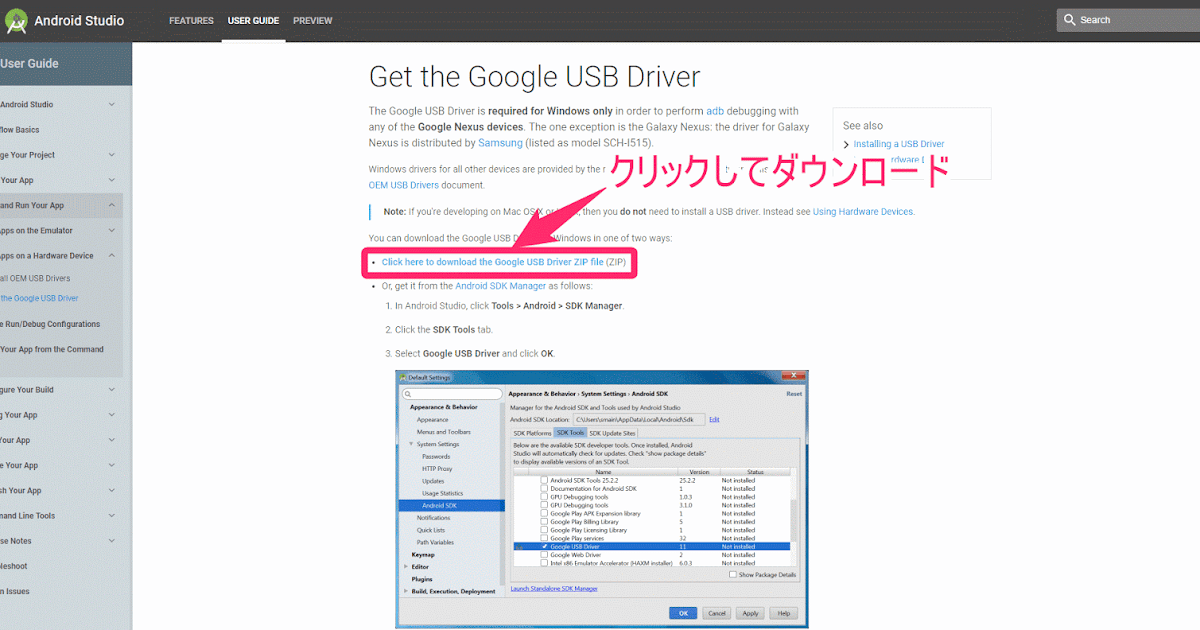Select the USER GUIDE navigation tab
Screen dimensions: 1200x630
click(x=253, y=20)
